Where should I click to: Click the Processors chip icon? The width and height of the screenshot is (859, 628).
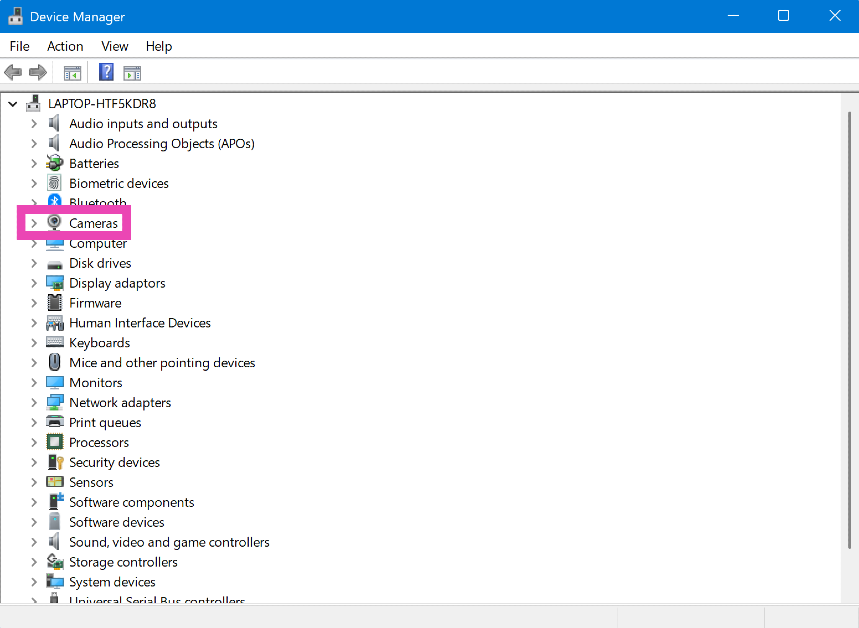tap(55, 442)
